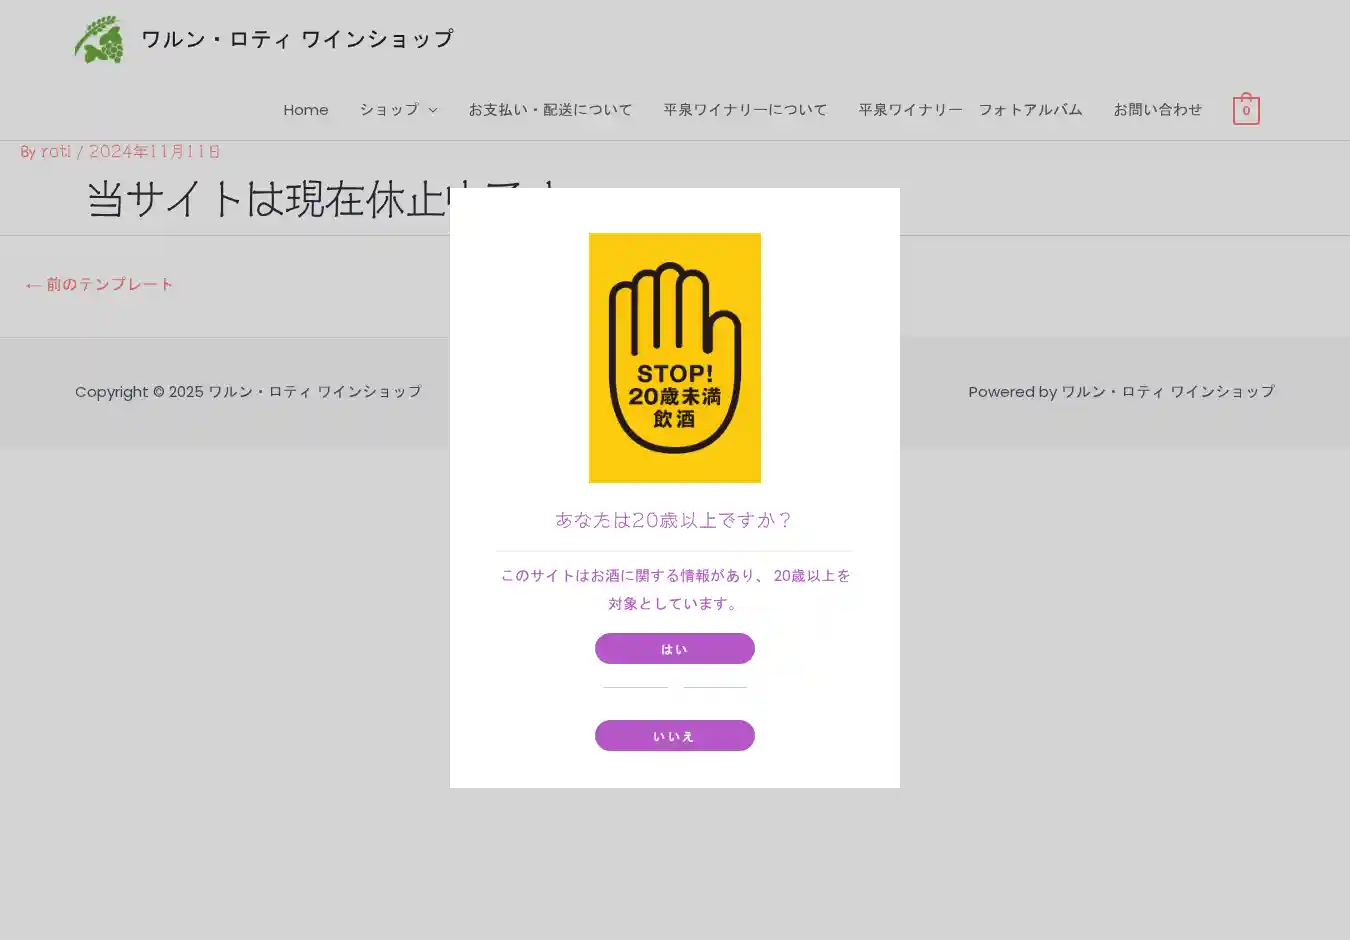Open the ショップ menu item
1350x940 pixels.
click(x=389, y=110)
